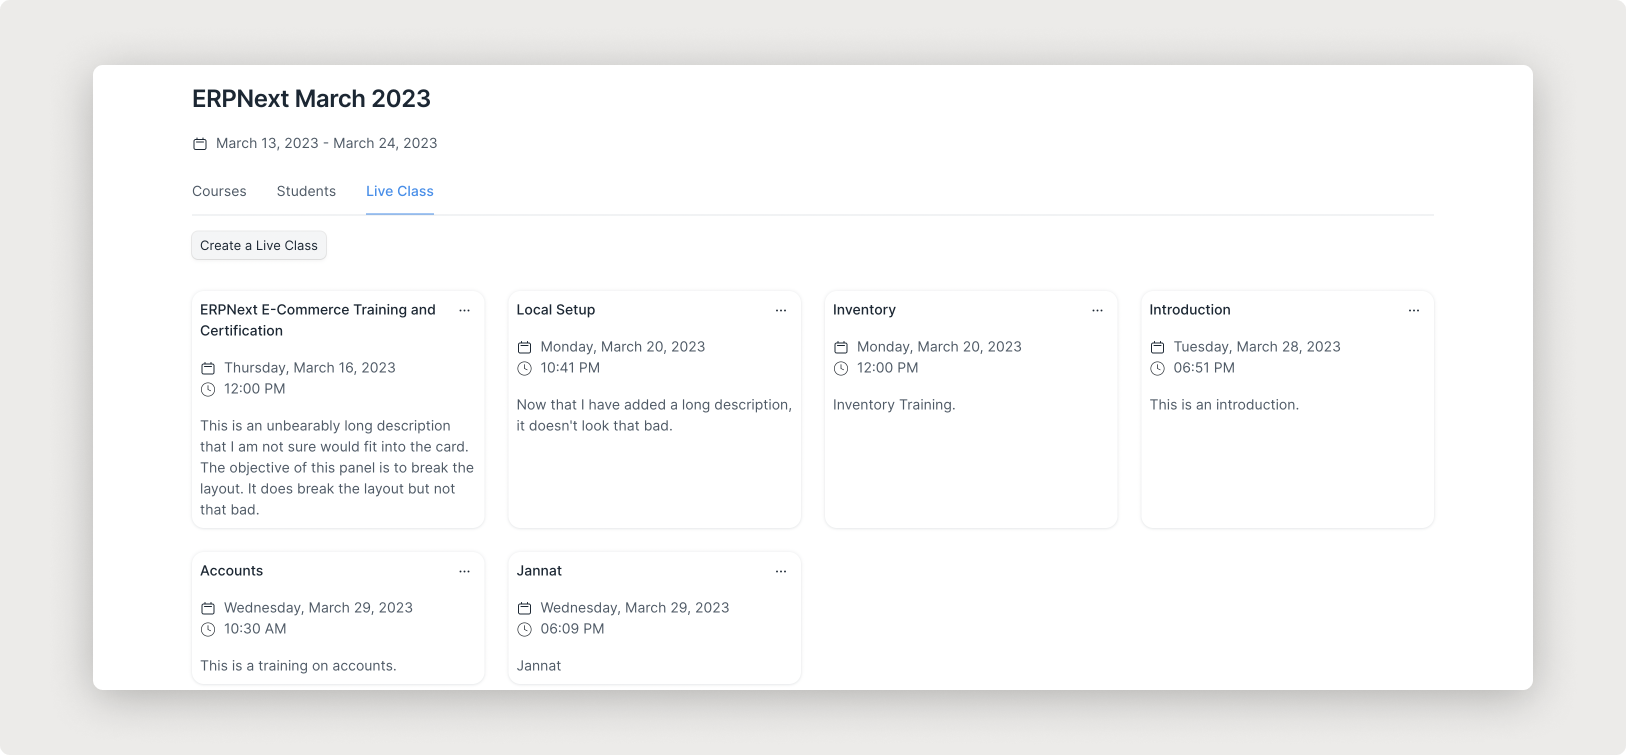The height and width of the screenshot is (755, 1626).
Task: Click the unbearably long description text
Action: 337,468
